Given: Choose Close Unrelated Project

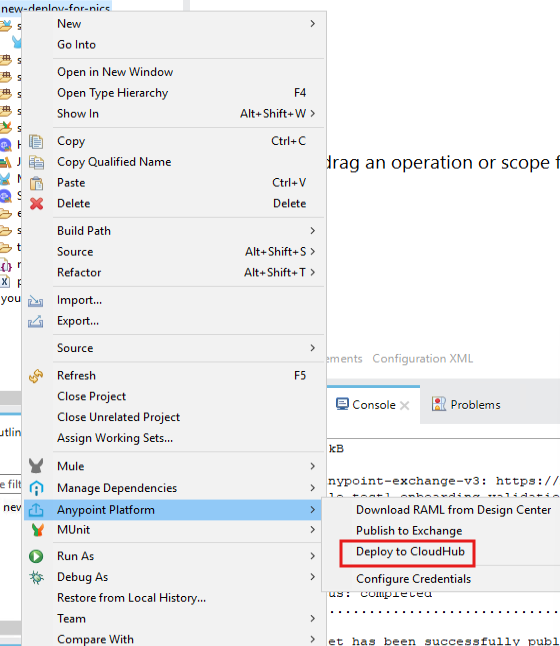Looking at the screenshot, I should 119,417.
